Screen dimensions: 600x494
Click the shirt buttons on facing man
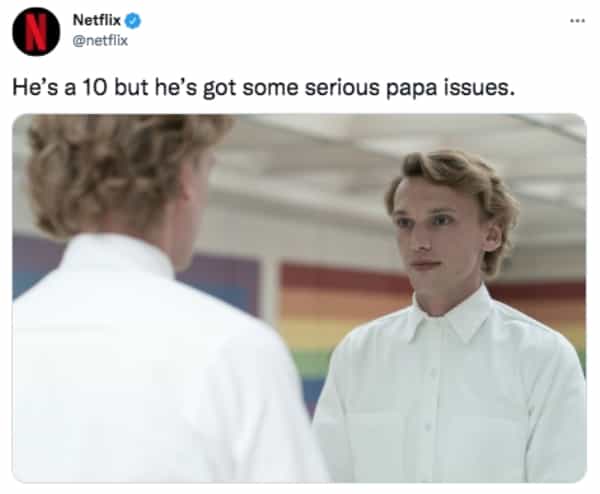430,398
